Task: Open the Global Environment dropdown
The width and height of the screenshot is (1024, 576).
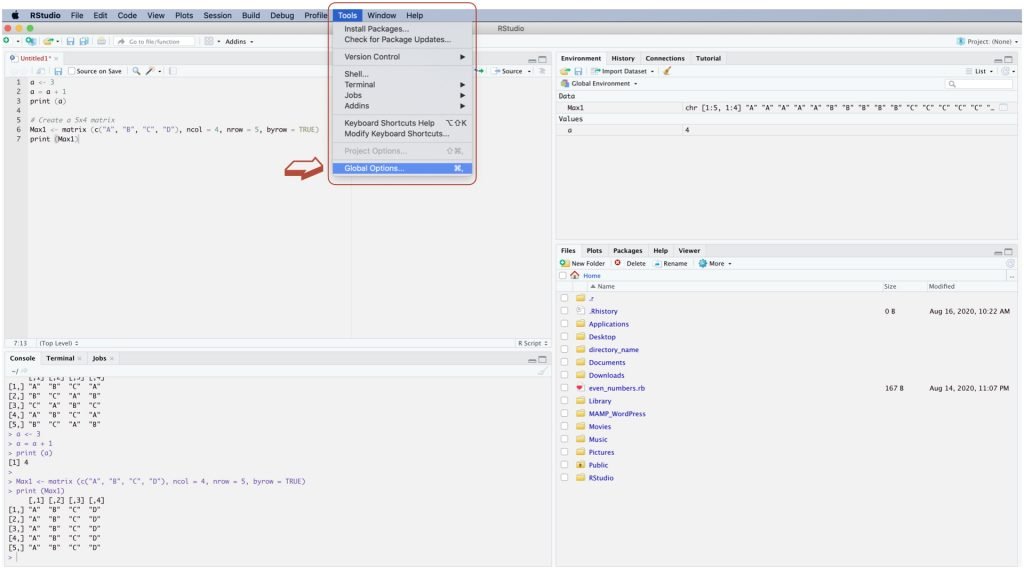Action: (604, 83)
